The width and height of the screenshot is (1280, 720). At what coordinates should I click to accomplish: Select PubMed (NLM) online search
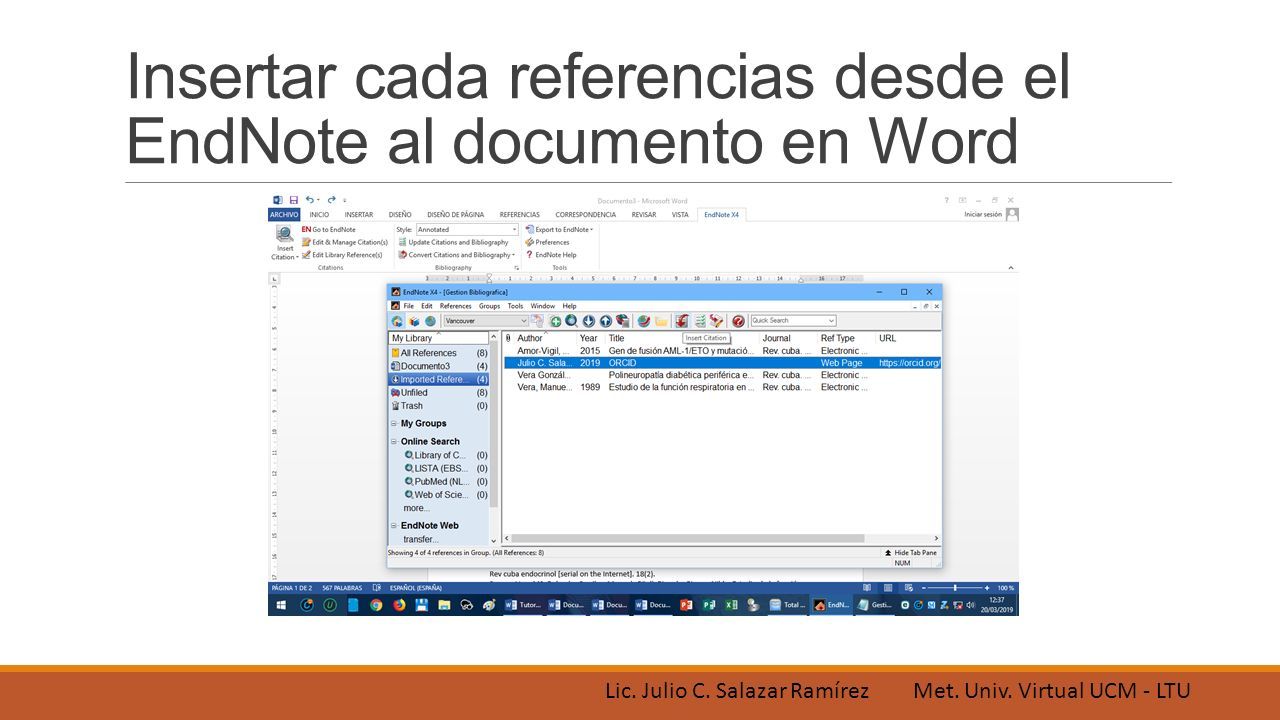pyautogui.click(x=446, y=481)
